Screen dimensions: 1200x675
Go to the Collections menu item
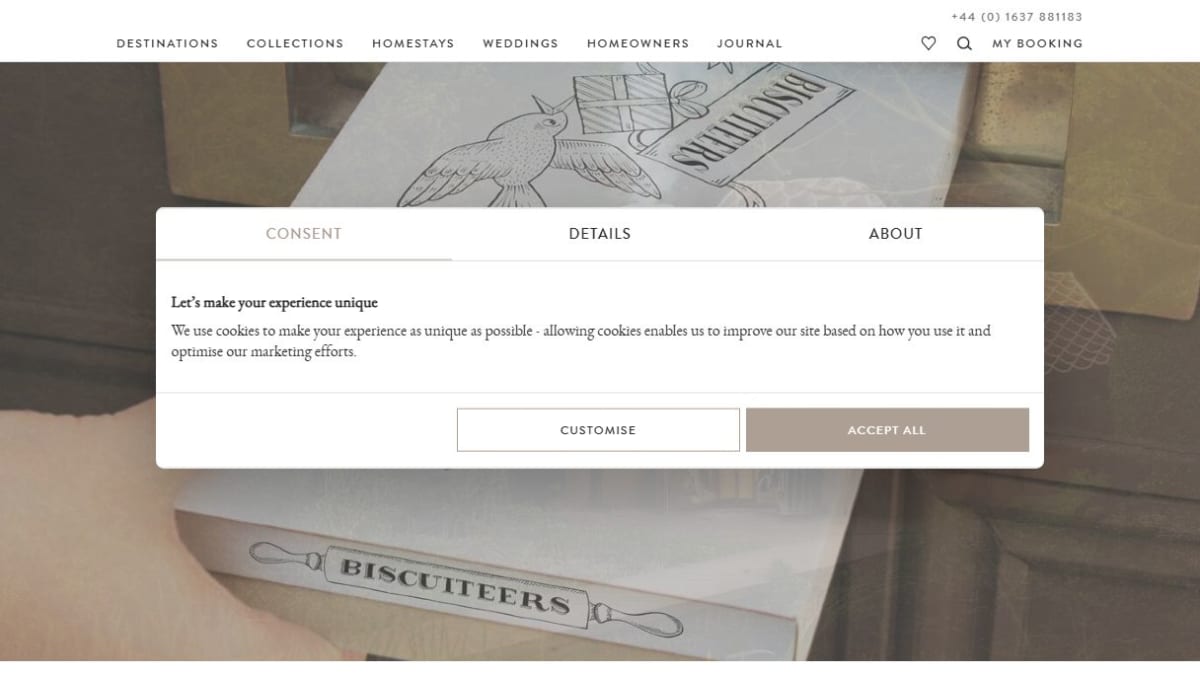pyautogui.click(x=295, y=44)
